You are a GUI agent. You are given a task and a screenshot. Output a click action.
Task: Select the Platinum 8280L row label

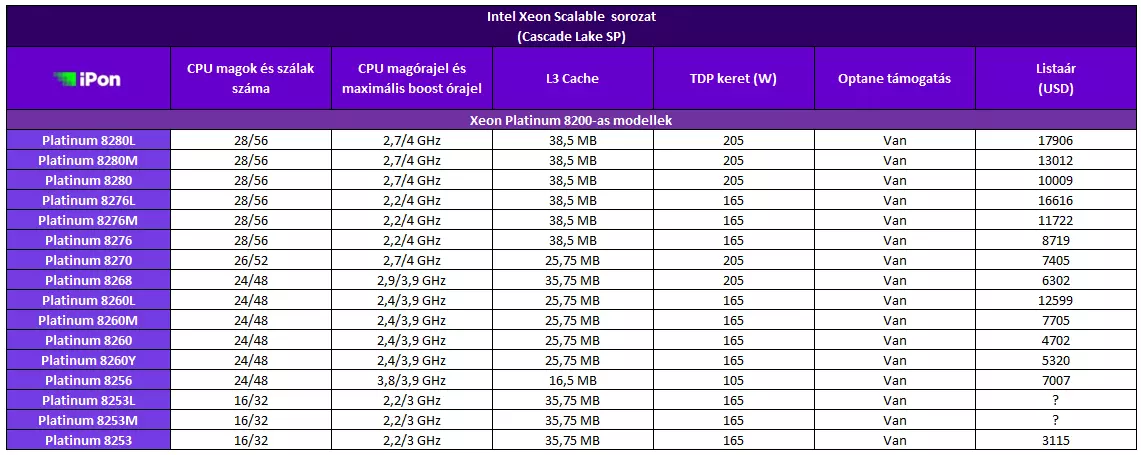[88, 140]
